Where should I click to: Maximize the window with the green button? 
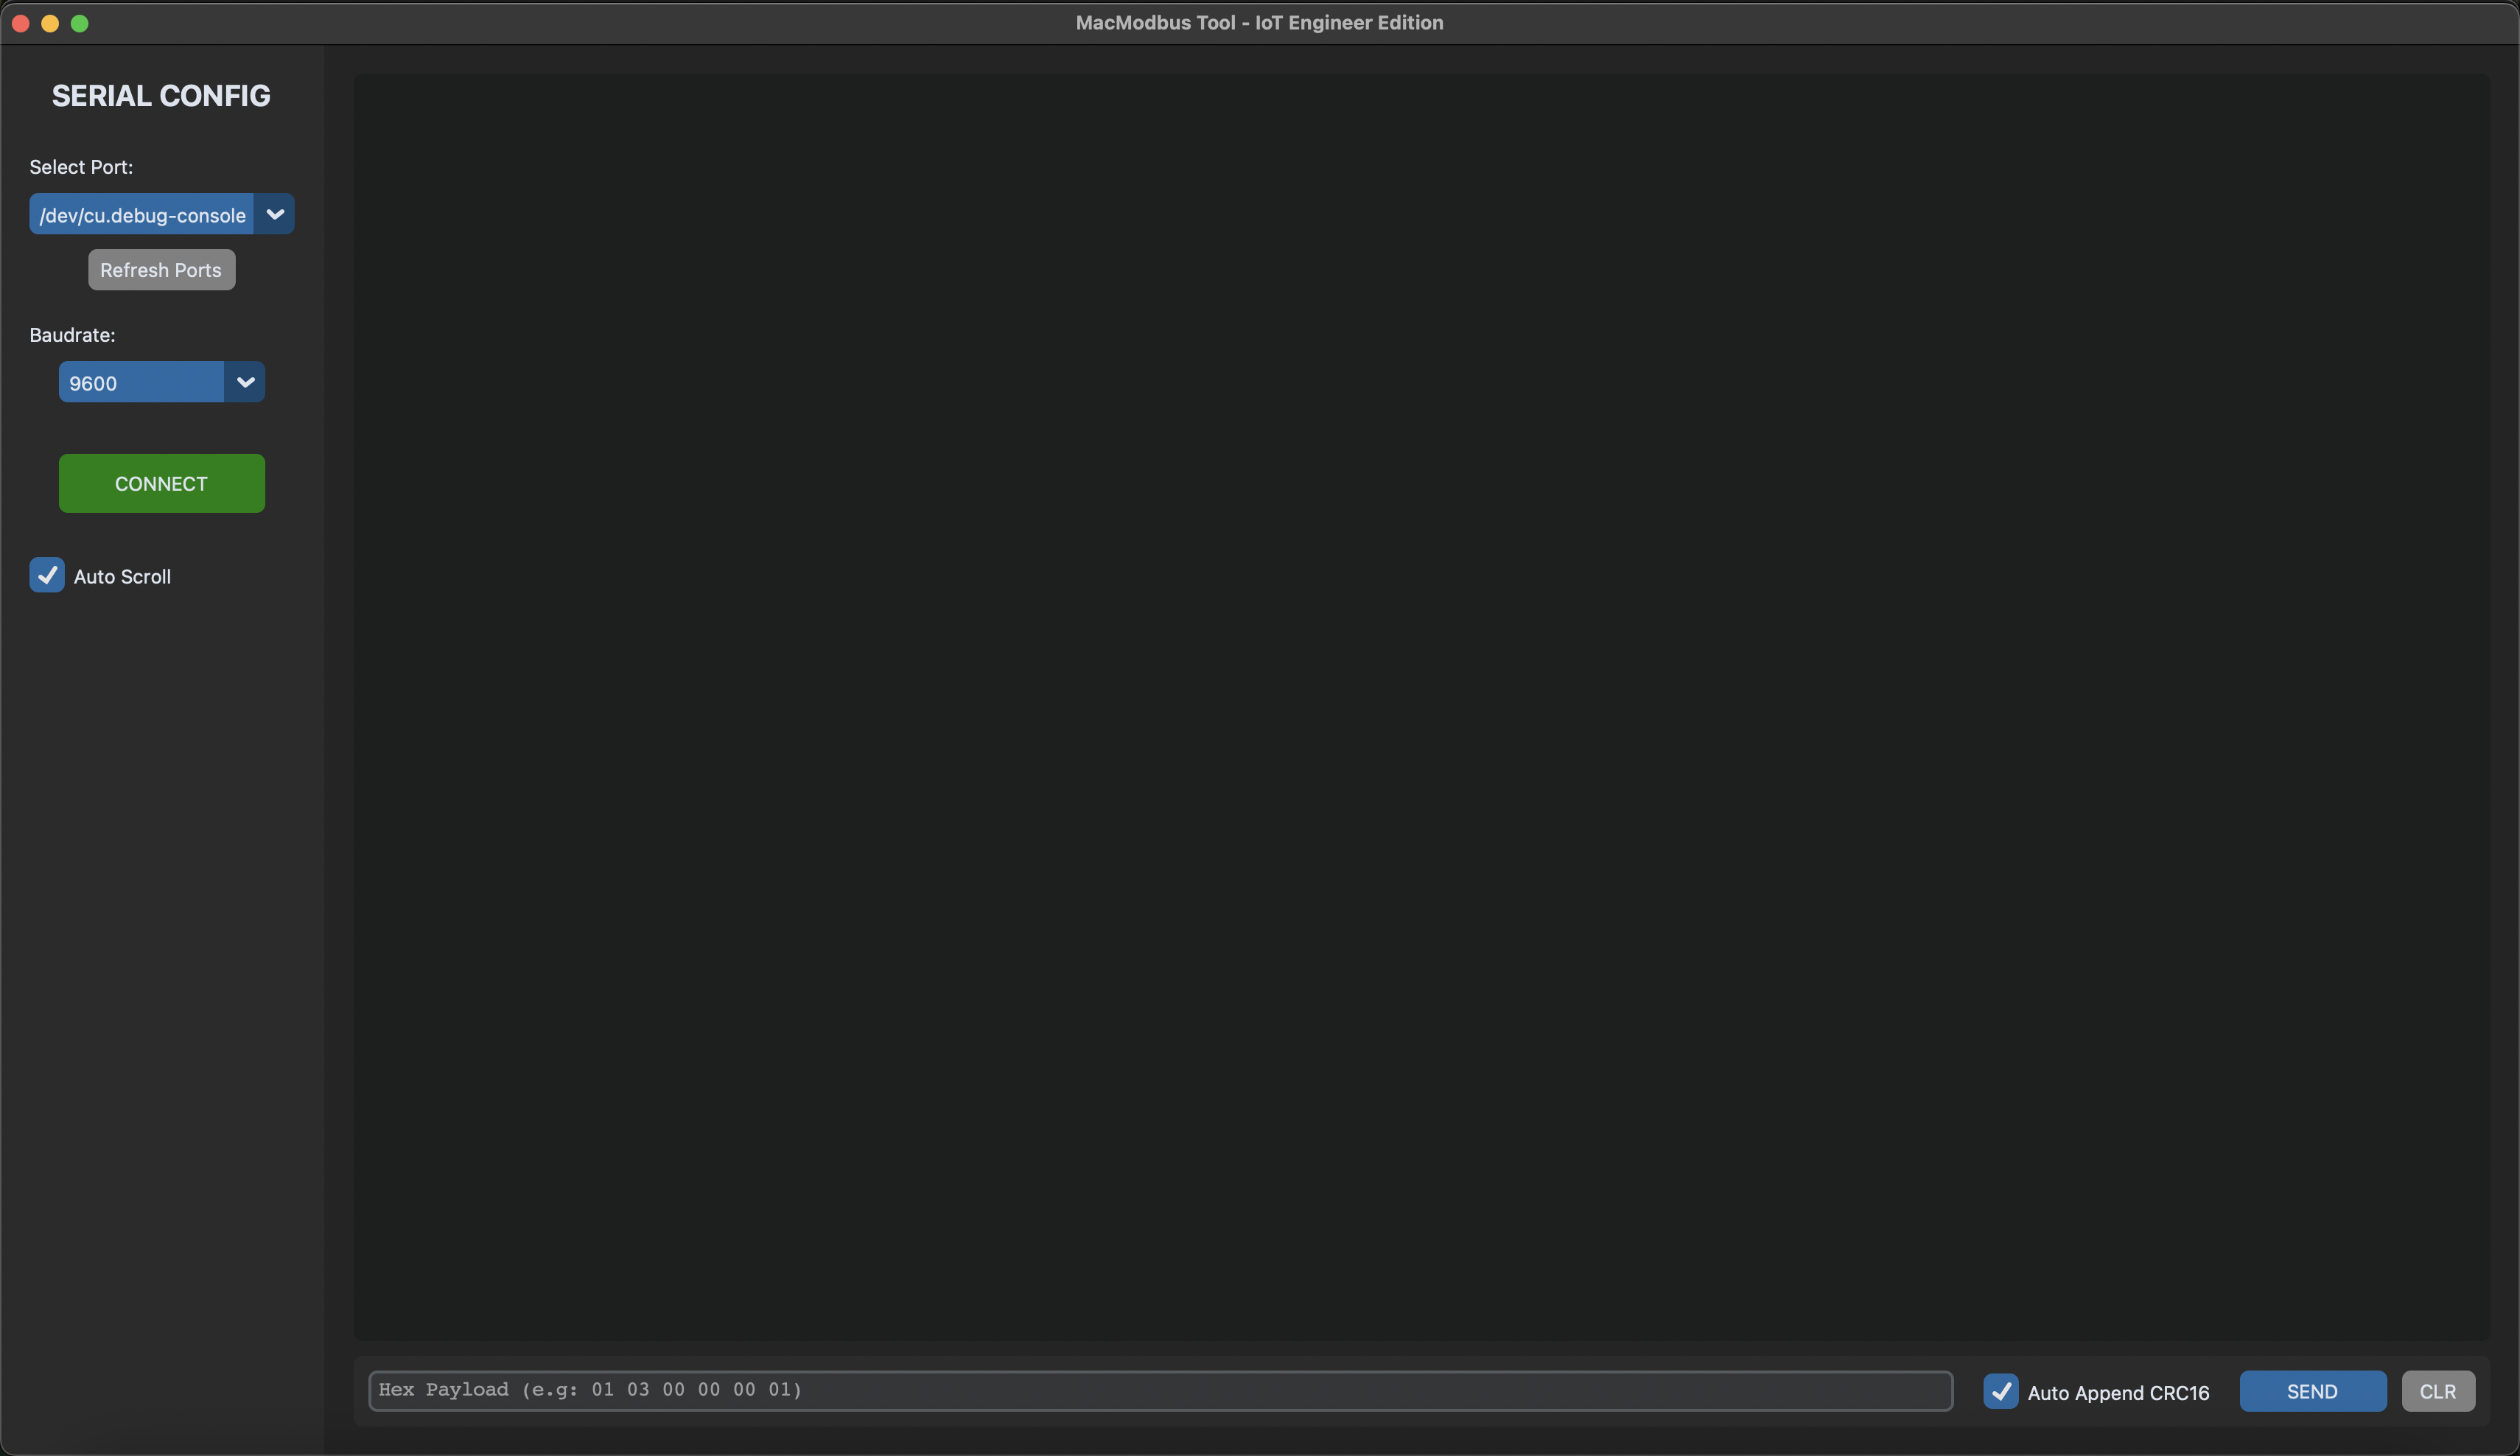coord(80,23)
